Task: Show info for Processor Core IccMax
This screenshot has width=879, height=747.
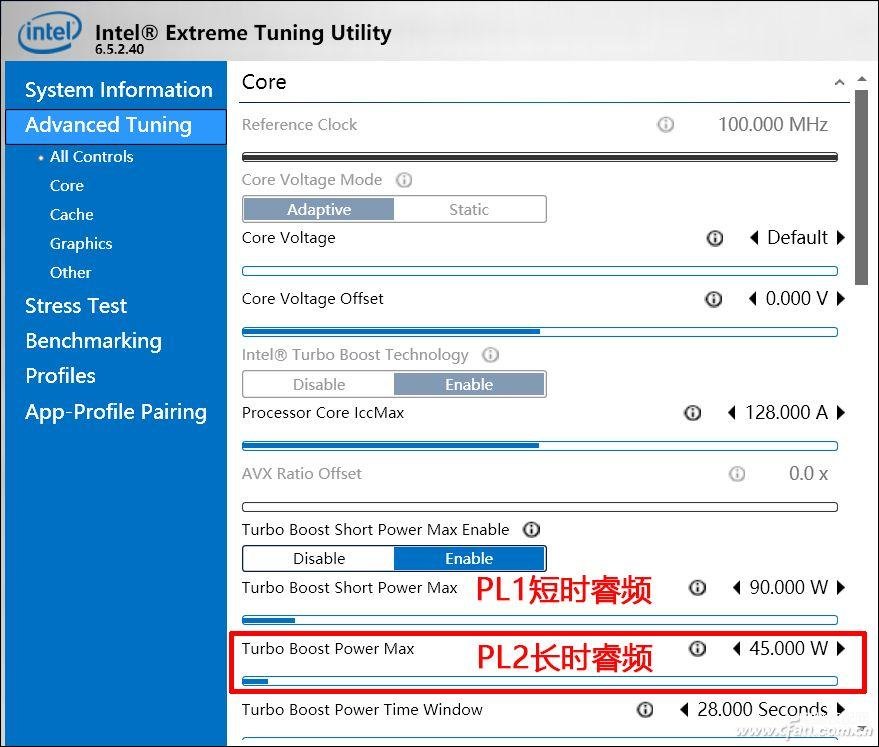Action: [692, 413]
